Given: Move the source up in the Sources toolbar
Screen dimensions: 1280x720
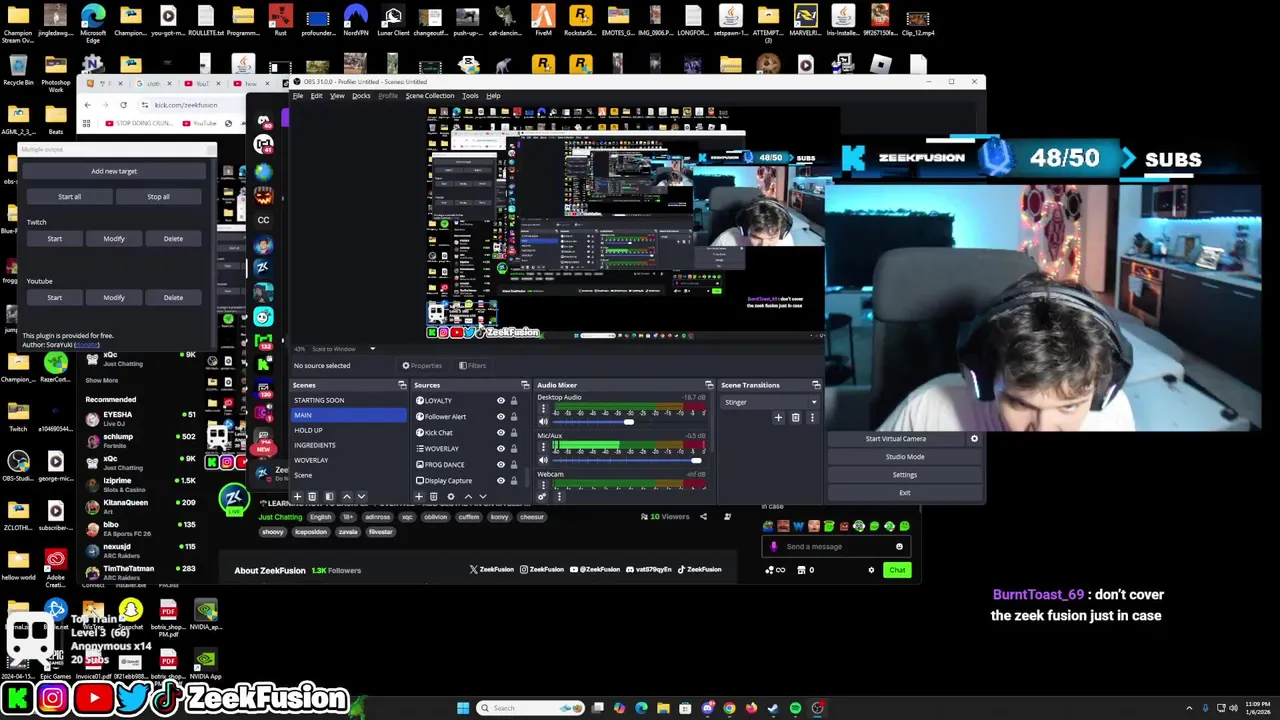Looking at the screenshot, I should click(x=468, y=497).
